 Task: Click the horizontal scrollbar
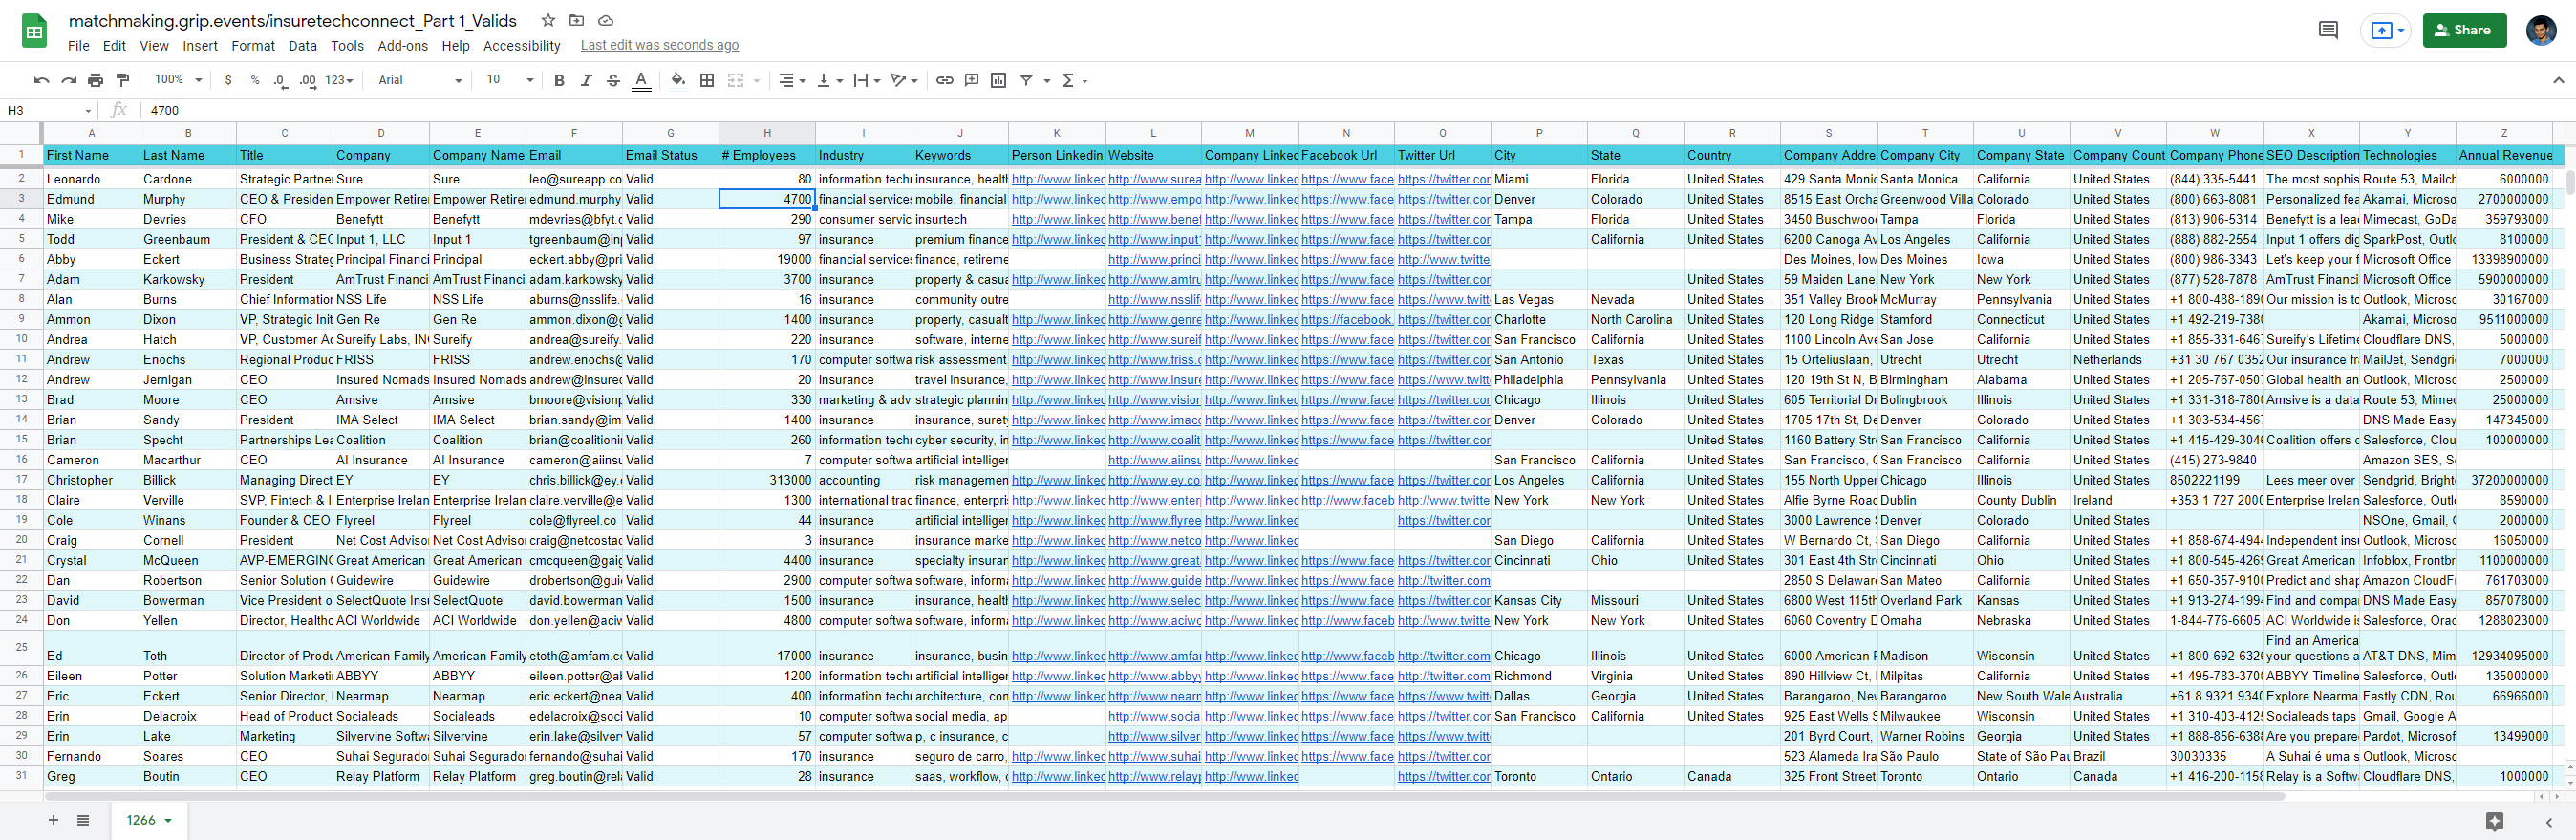(1165, 796)
